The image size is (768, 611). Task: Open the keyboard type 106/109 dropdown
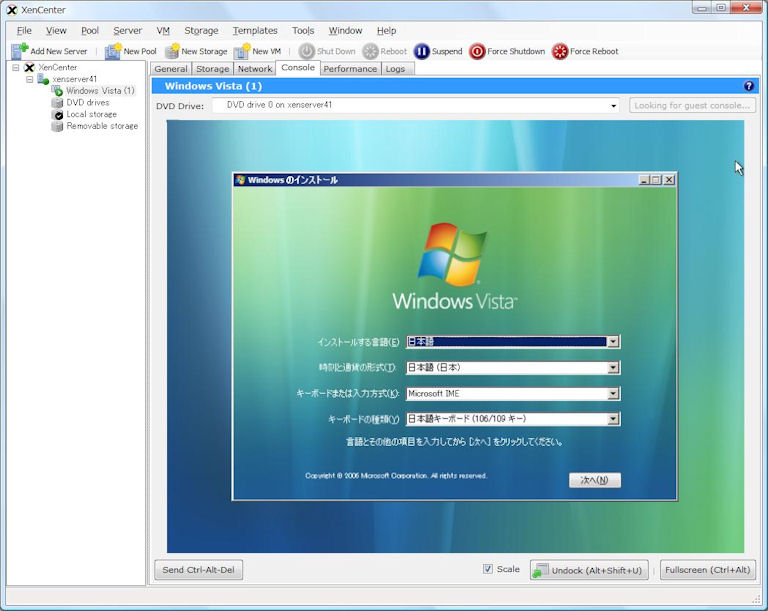613,419
